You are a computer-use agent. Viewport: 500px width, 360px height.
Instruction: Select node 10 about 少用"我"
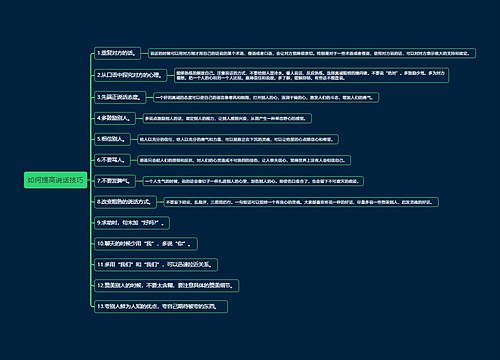pos(146,244)
